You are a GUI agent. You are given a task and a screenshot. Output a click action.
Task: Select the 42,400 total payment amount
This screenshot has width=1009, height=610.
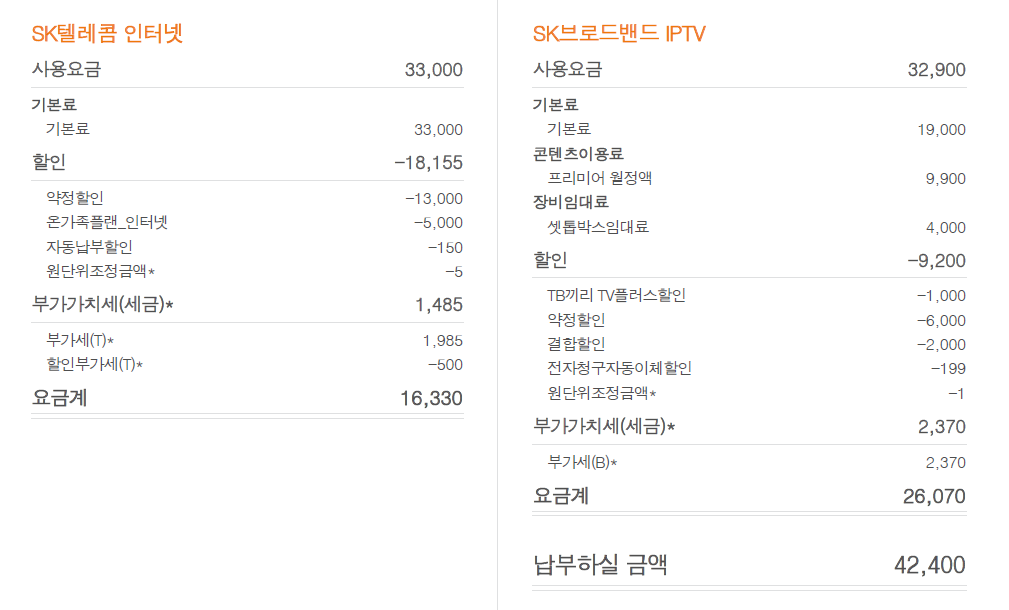[x=929, y=565]
